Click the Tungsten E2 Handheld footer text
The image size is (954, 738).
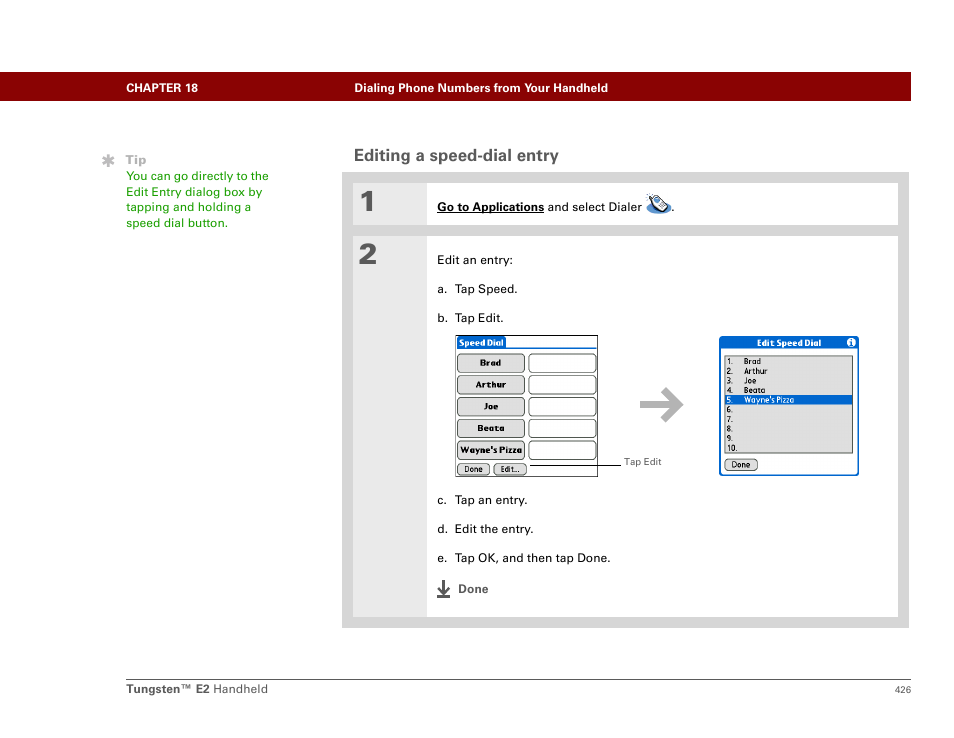click(x=197, y=689)
